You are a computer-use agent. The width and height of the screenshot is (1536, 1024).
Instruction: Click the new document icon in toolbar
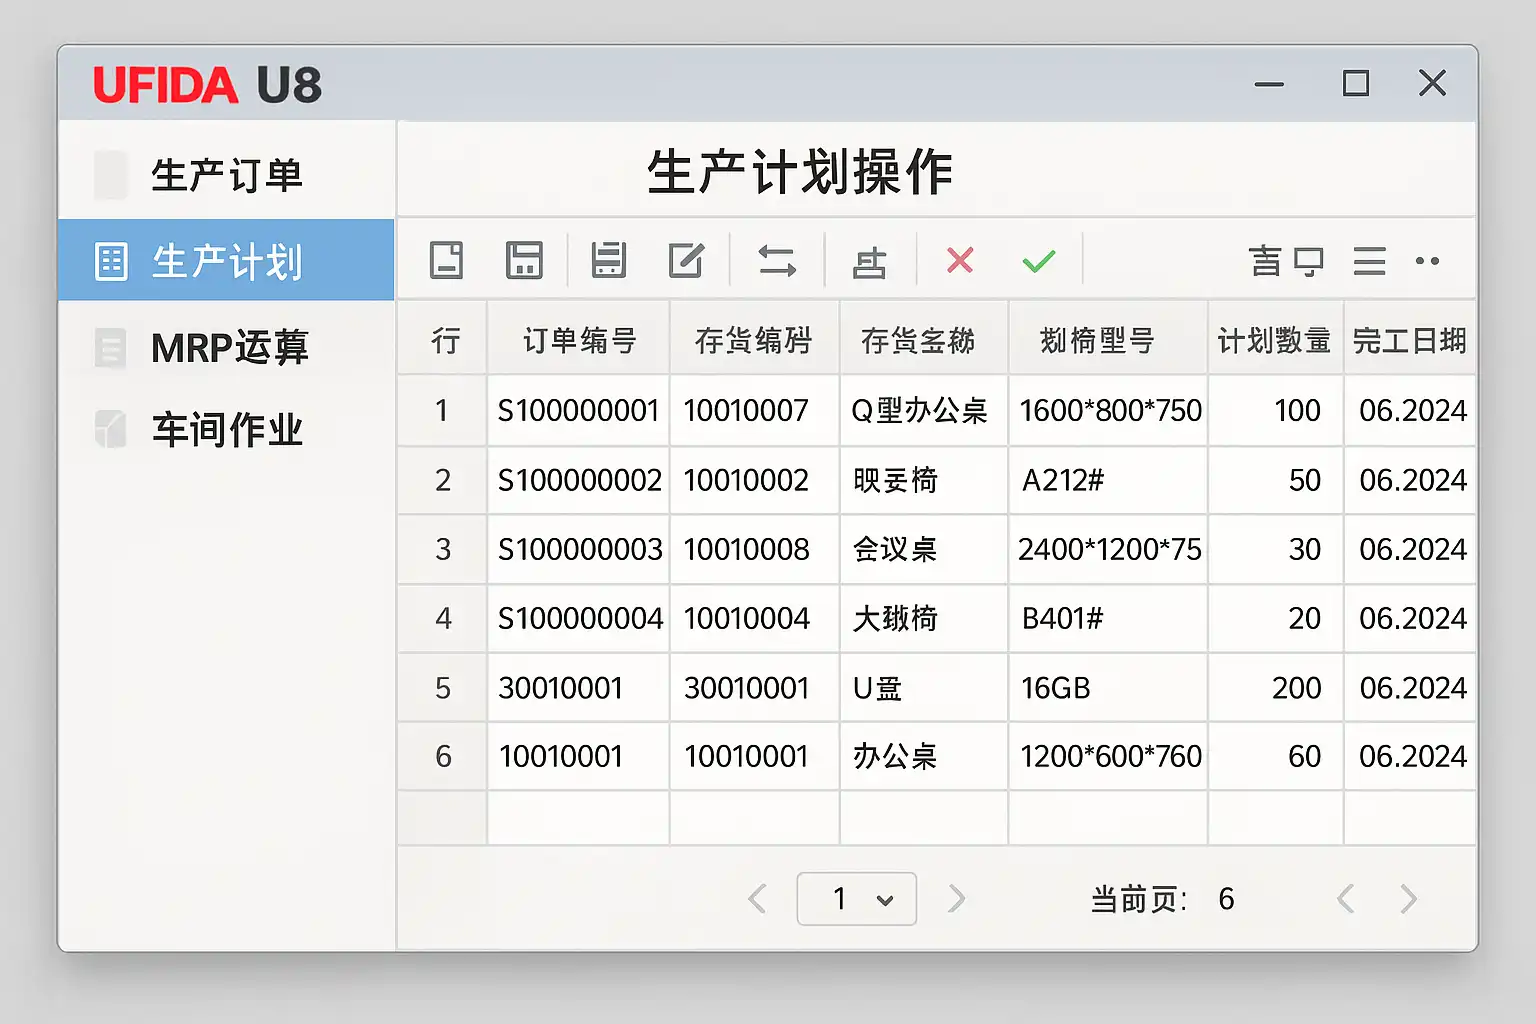click(446, 260)
